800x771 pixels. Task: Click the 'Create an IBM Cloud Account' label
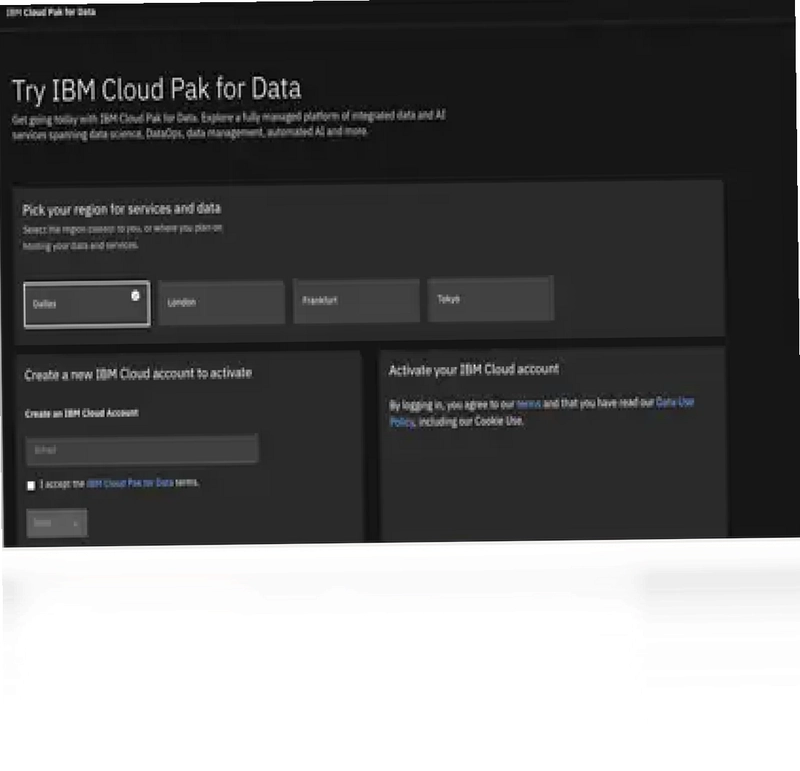(x=82, y=413)
